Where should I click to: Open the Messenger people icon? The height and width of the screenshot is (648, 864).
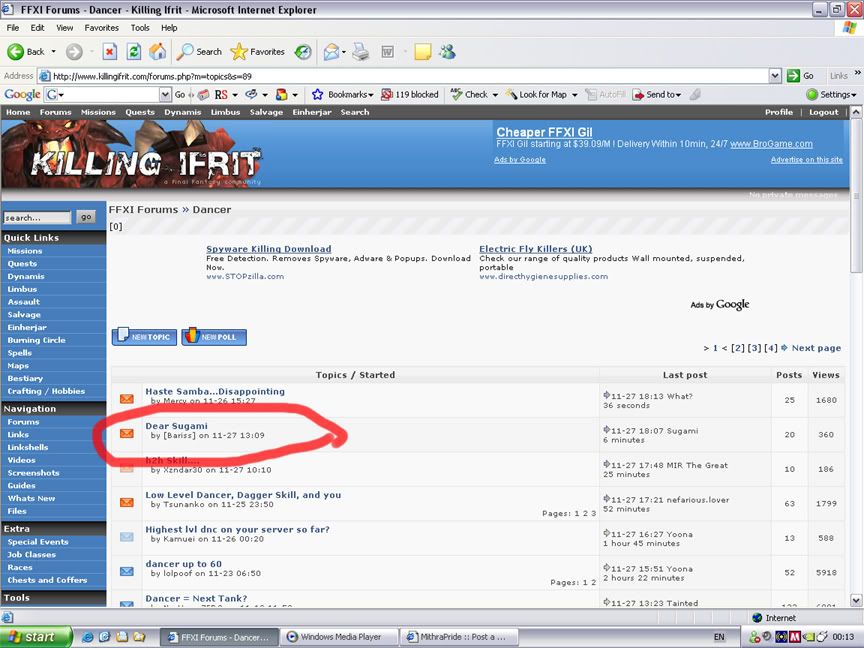[447, 52]
